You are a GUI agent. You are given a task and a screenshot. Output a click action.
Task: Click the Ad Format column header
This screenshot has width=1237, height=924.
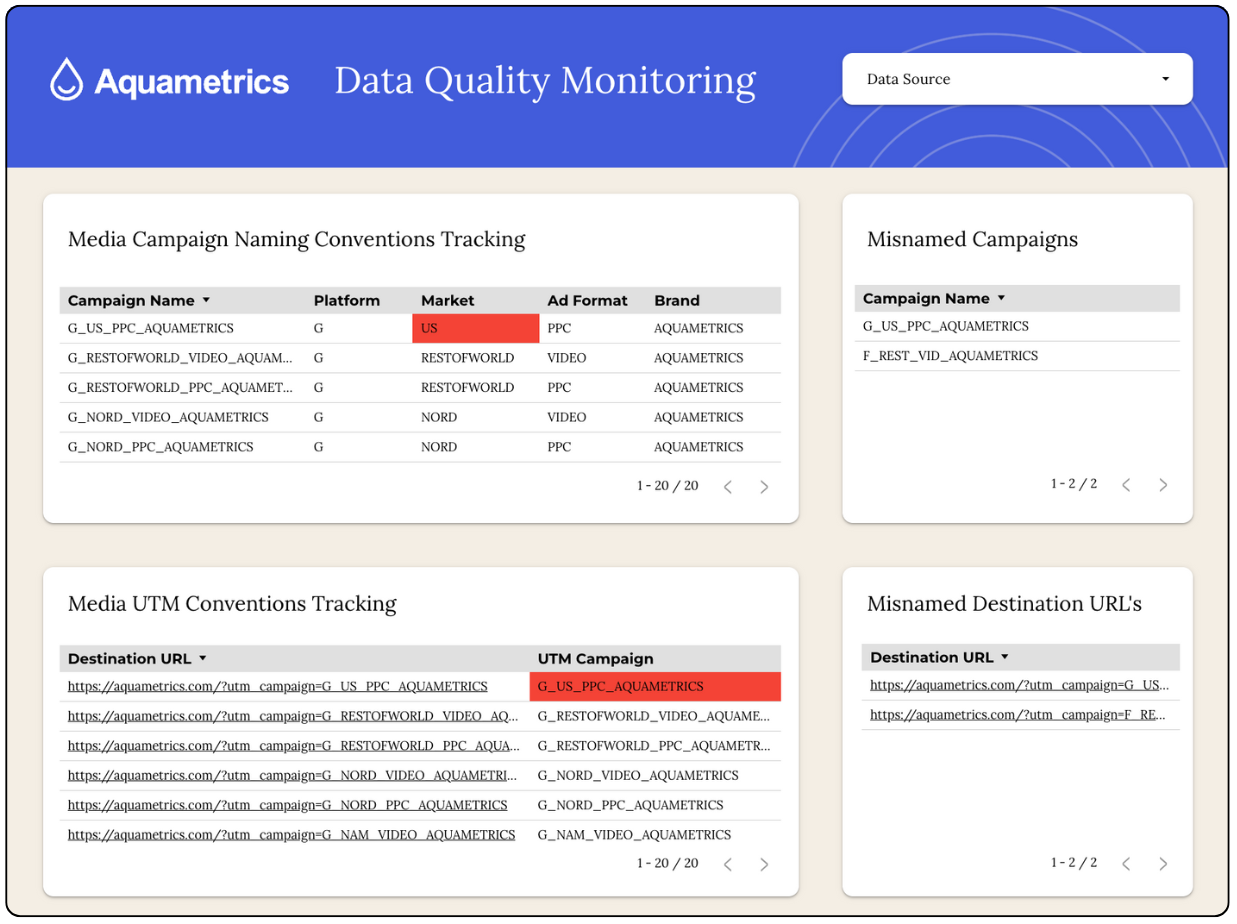coord(587,300)
